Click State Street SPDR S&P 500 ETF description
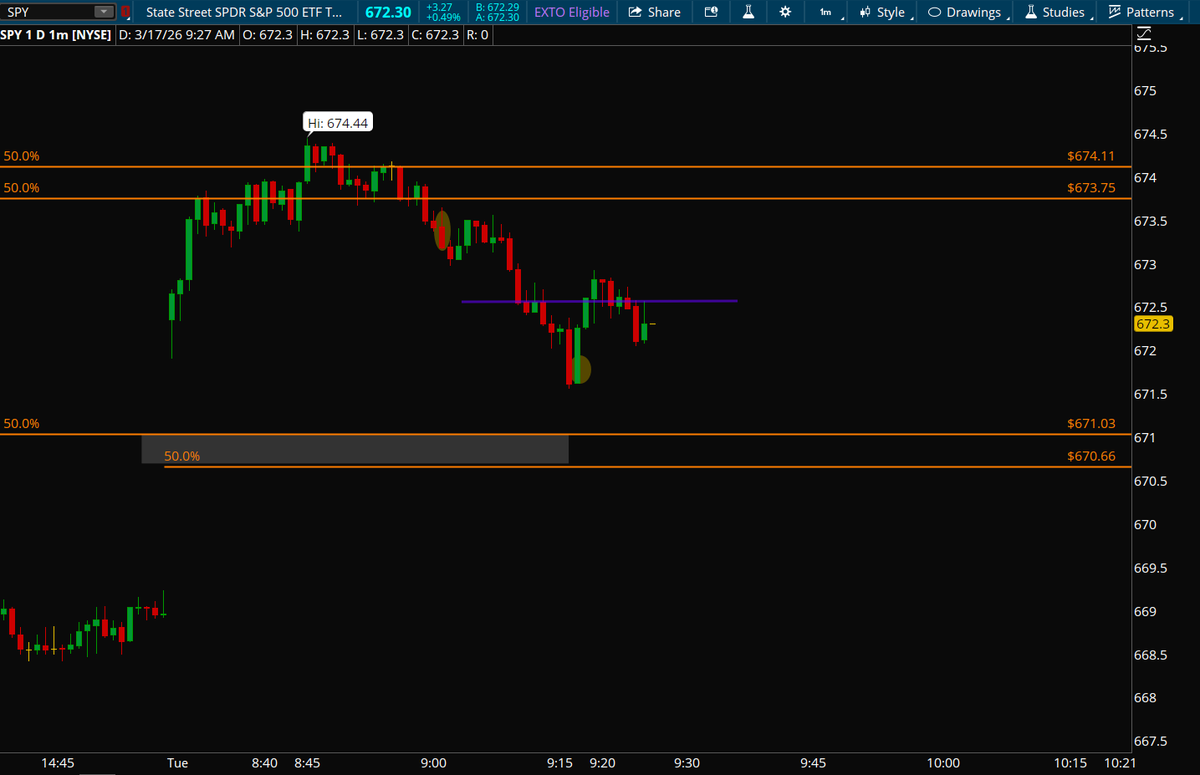Viewport: 1200px width, 775px height. [x=243, y=12]
